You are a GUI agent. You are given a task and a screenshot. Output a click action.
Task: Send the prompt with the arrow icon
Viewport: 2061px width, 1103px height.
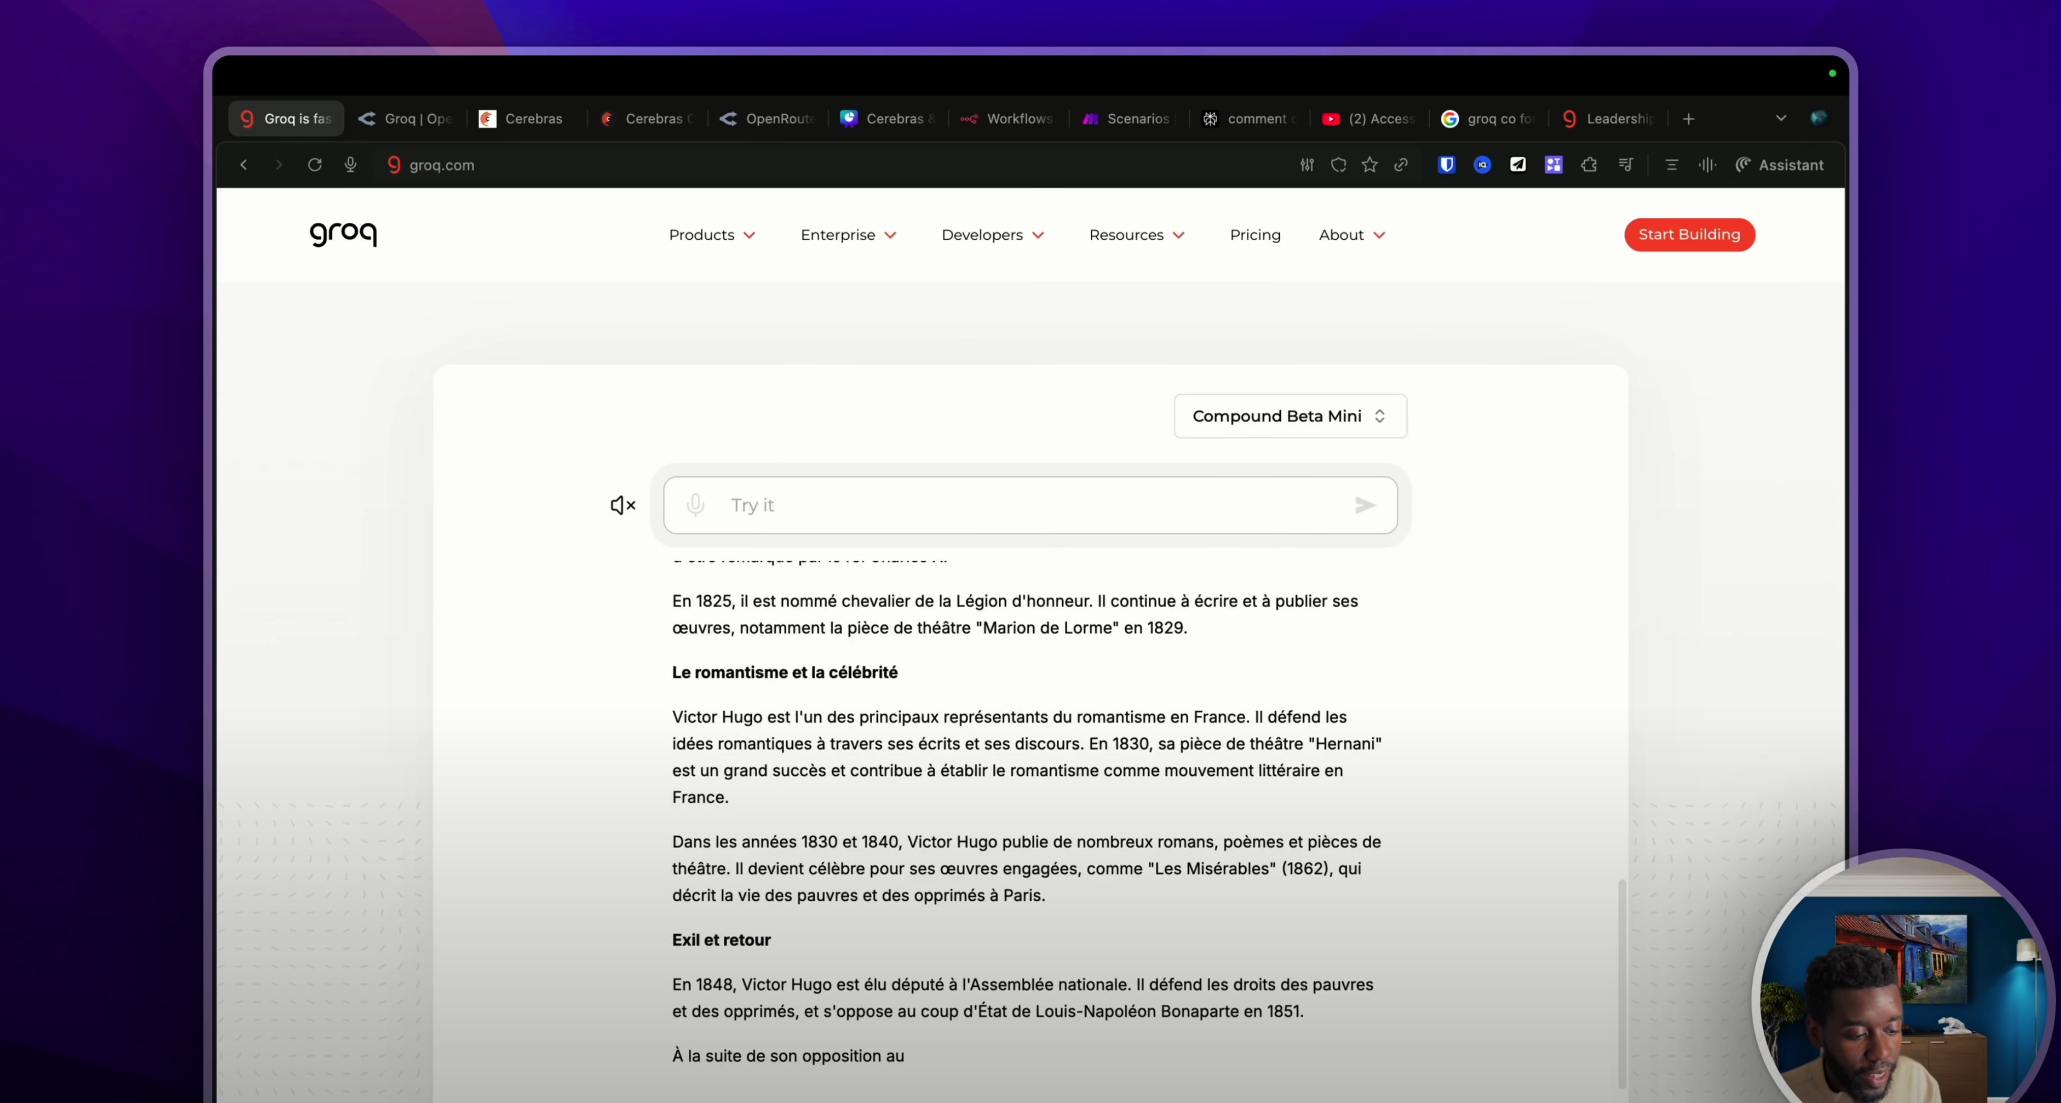tap(1365, 505)
